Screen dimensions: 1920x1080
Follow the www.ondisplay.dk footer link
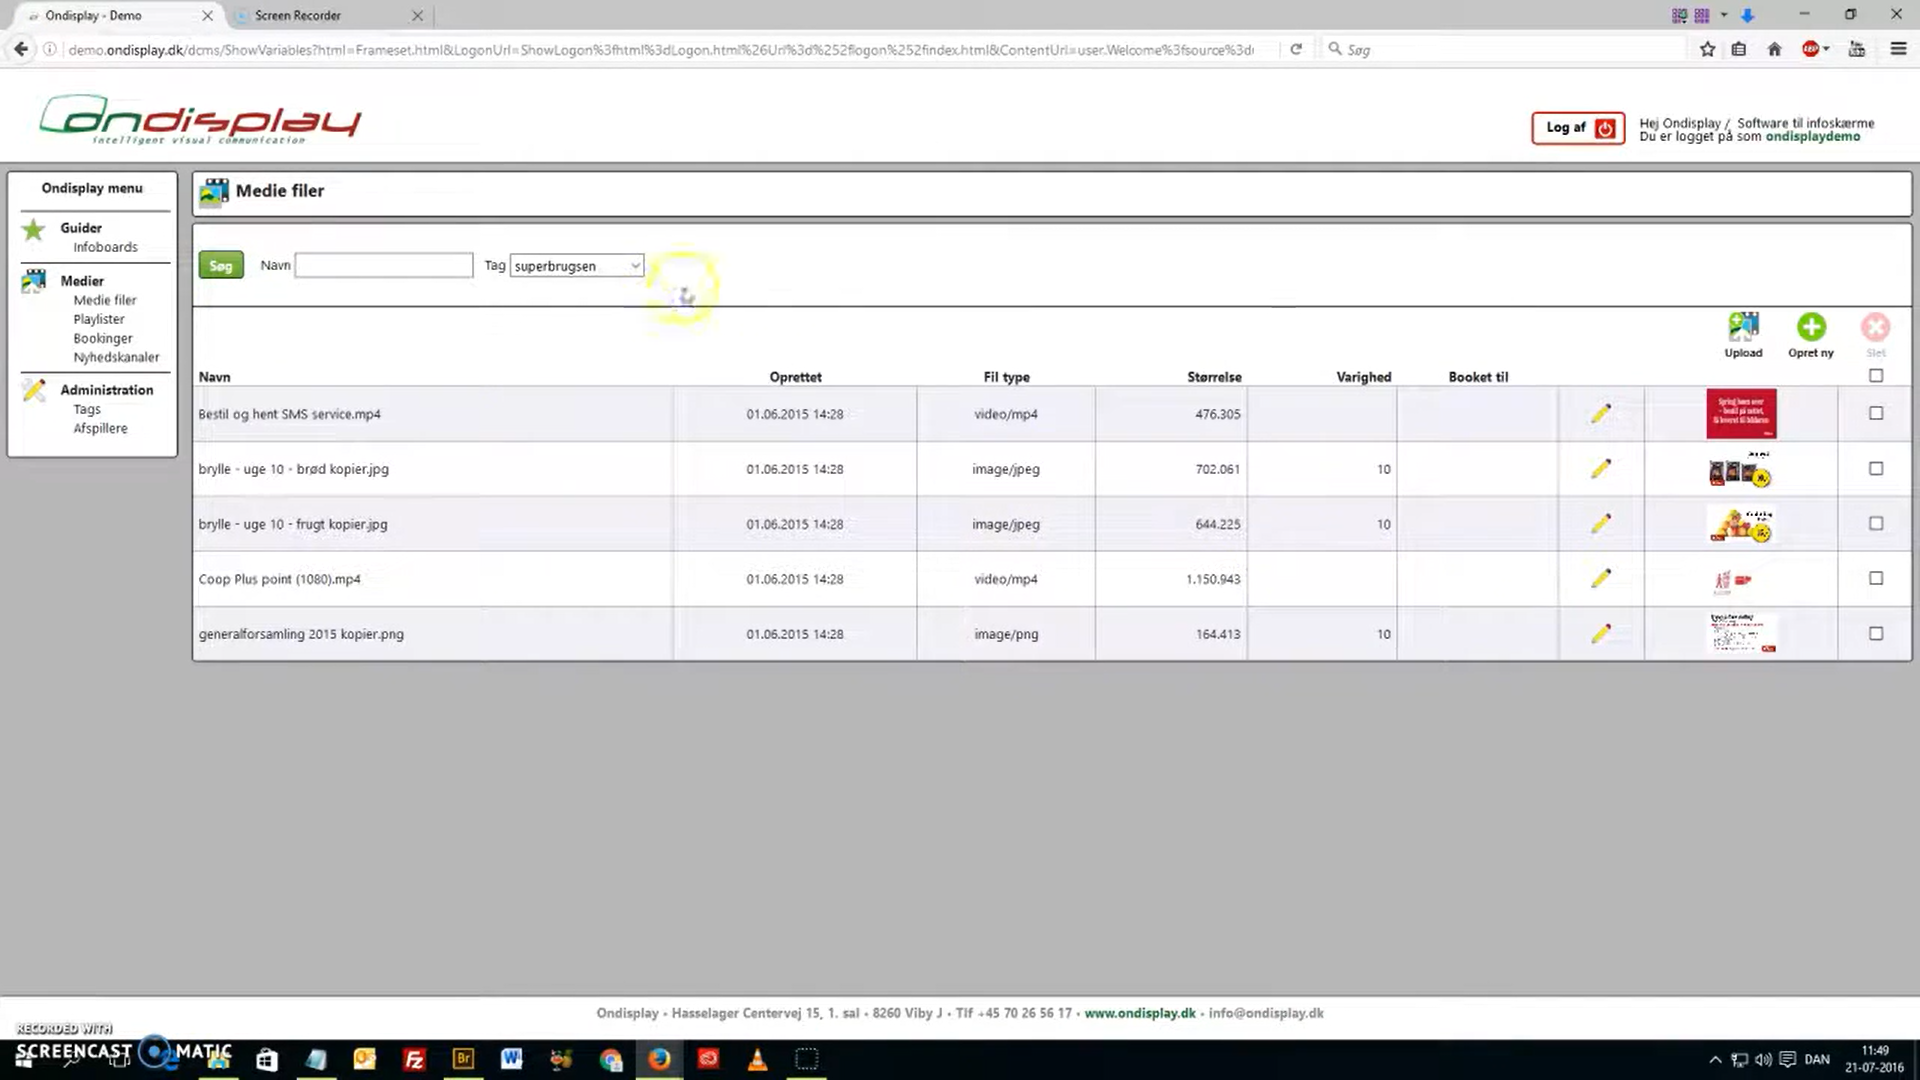(x=1140, y=1013)
